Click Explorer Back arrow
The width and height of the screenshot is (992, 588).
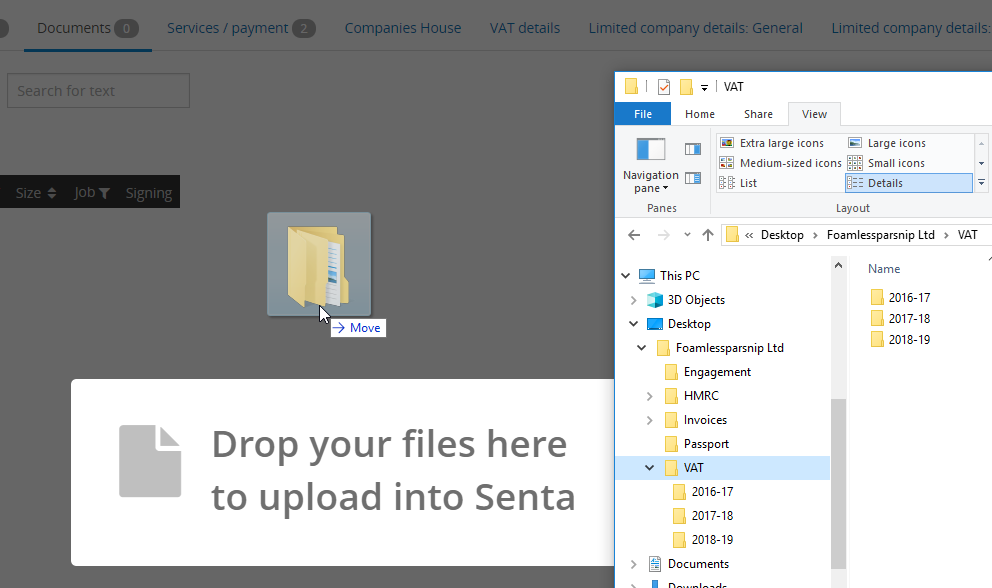coord(634,235)
